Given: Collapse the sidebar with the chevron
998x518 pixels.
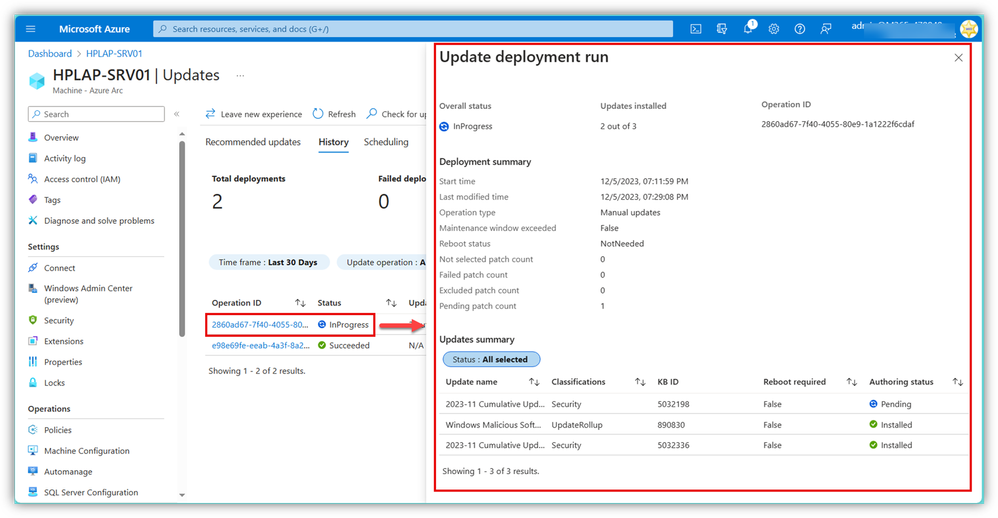Looking at the screenshot, I should (x=176, y=114).
